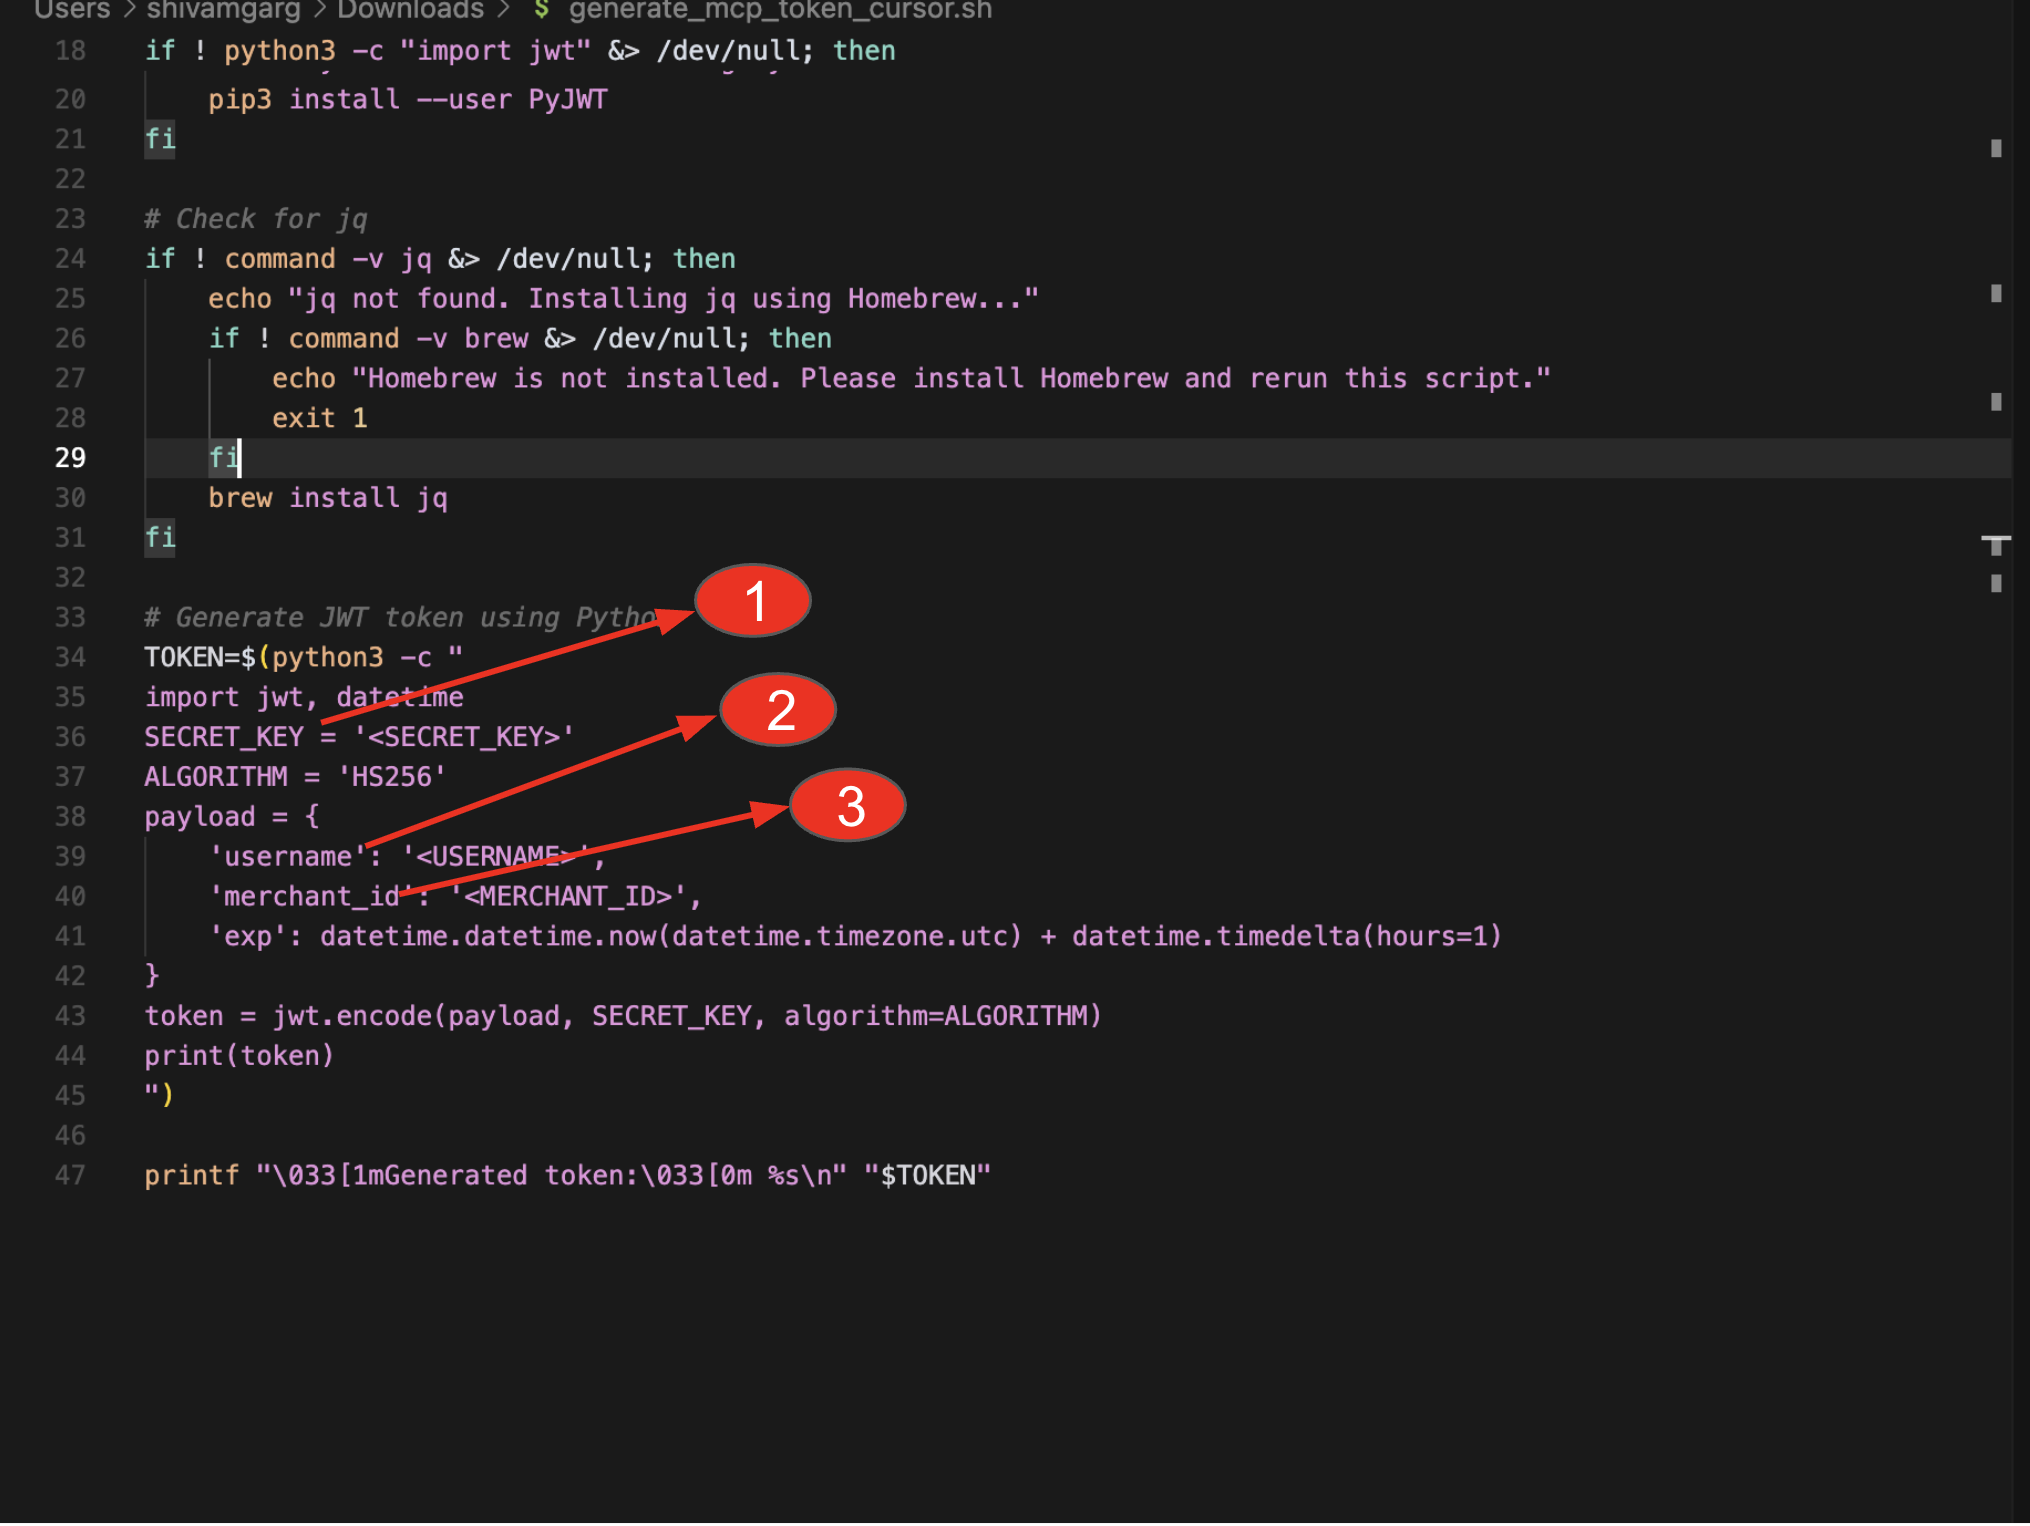Open the Users breadcrumb folder
2030x1526 pixels.
click(x=72, y=10)
